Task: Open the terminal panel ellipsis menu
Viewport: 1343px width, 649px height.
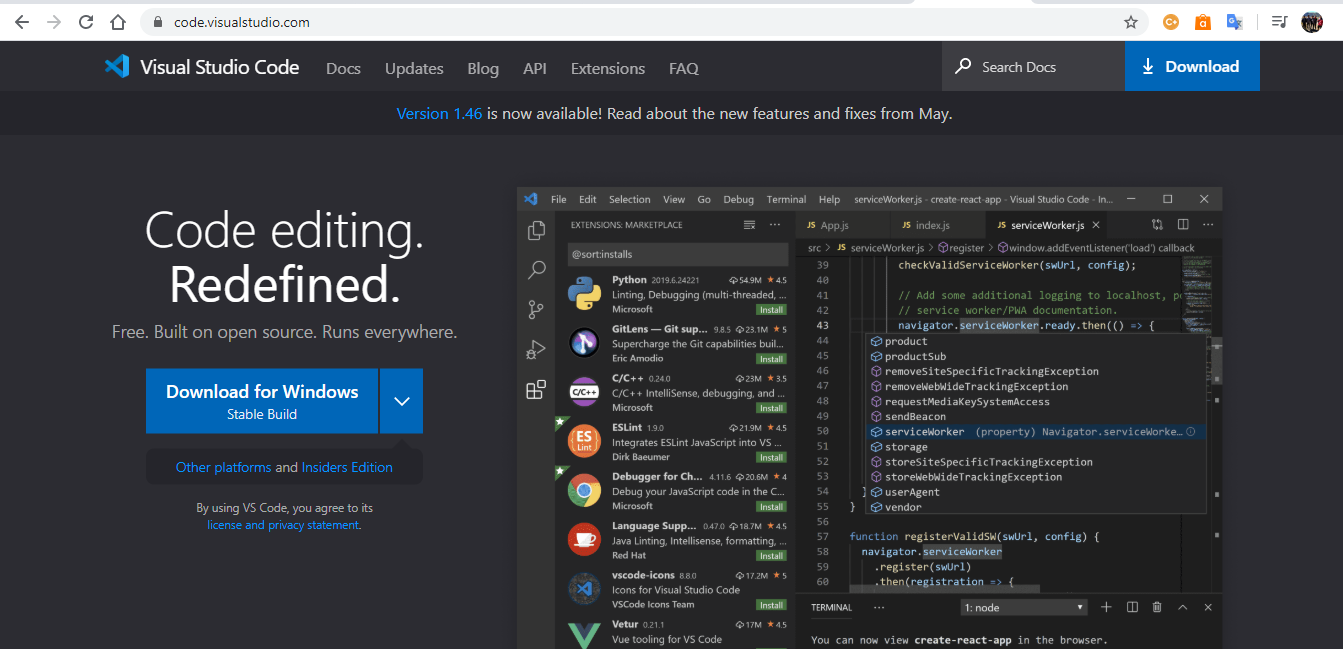Action: pyautogui.click(x=879, y=607)
